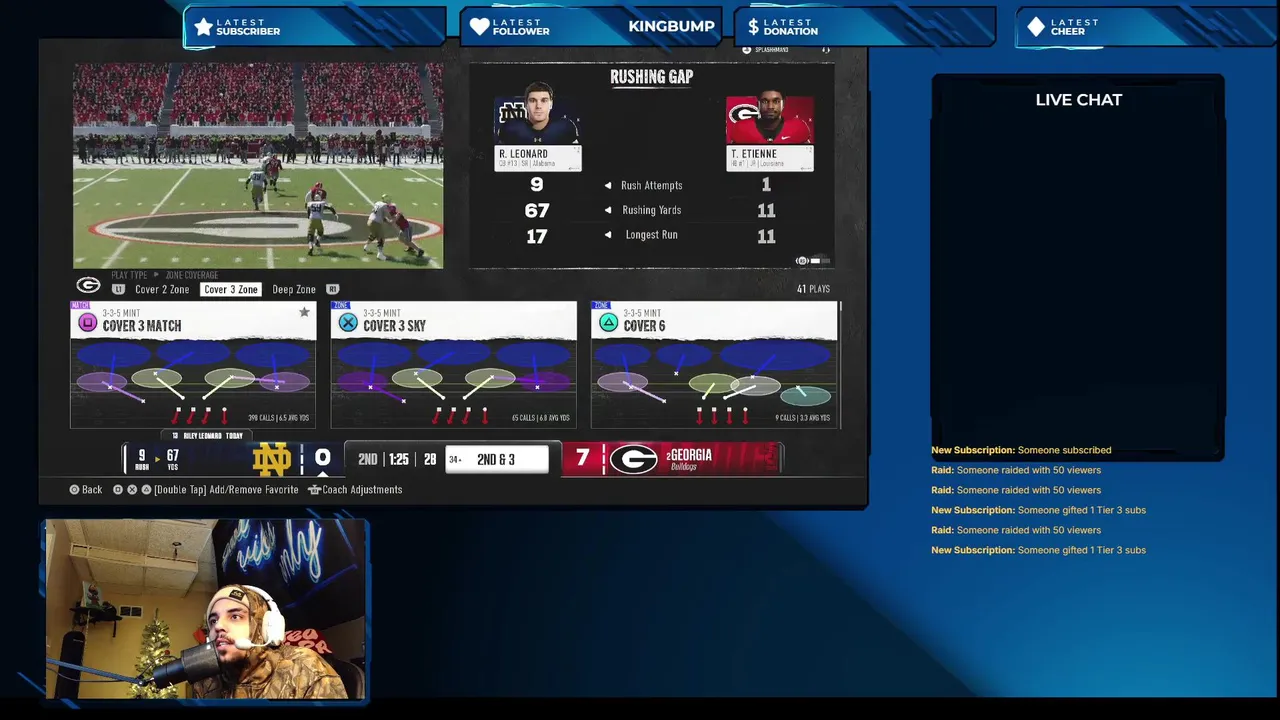The width and height of the screenshot is (1280, 720).
Task: Click R. Leonard player portrait
Action: (537, 115)
